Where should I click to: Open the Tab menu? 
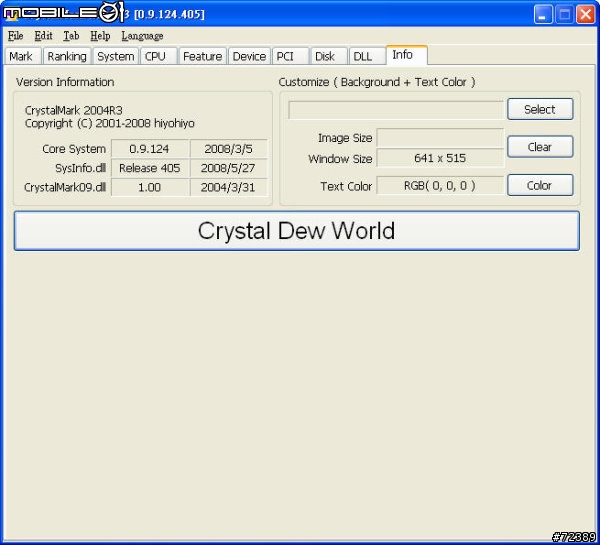point(71,36)
